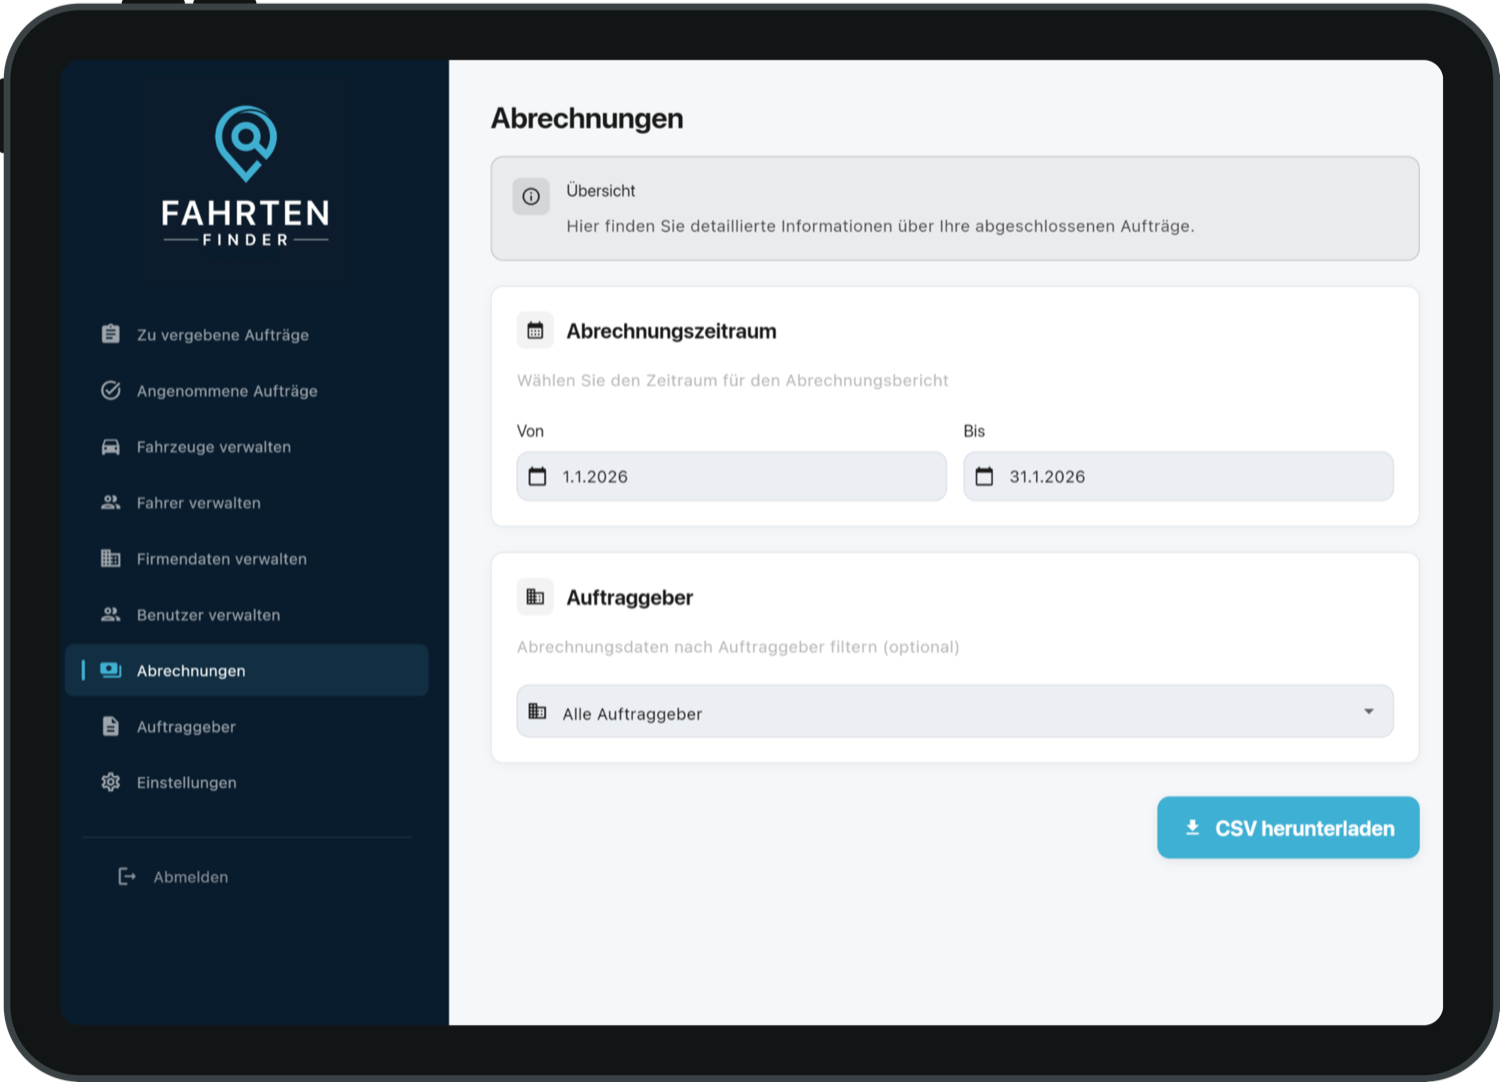Click the Von date field showing 1.1.2026
The height and width of the screenshot is (1082, 1500).
click(x=732, y=476)
